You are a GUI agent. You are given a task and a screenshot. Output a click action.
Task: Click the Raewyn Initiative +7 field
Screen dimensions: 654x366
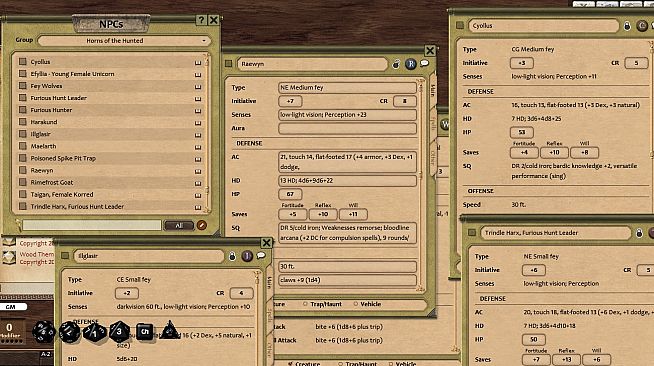click(290, 101)
